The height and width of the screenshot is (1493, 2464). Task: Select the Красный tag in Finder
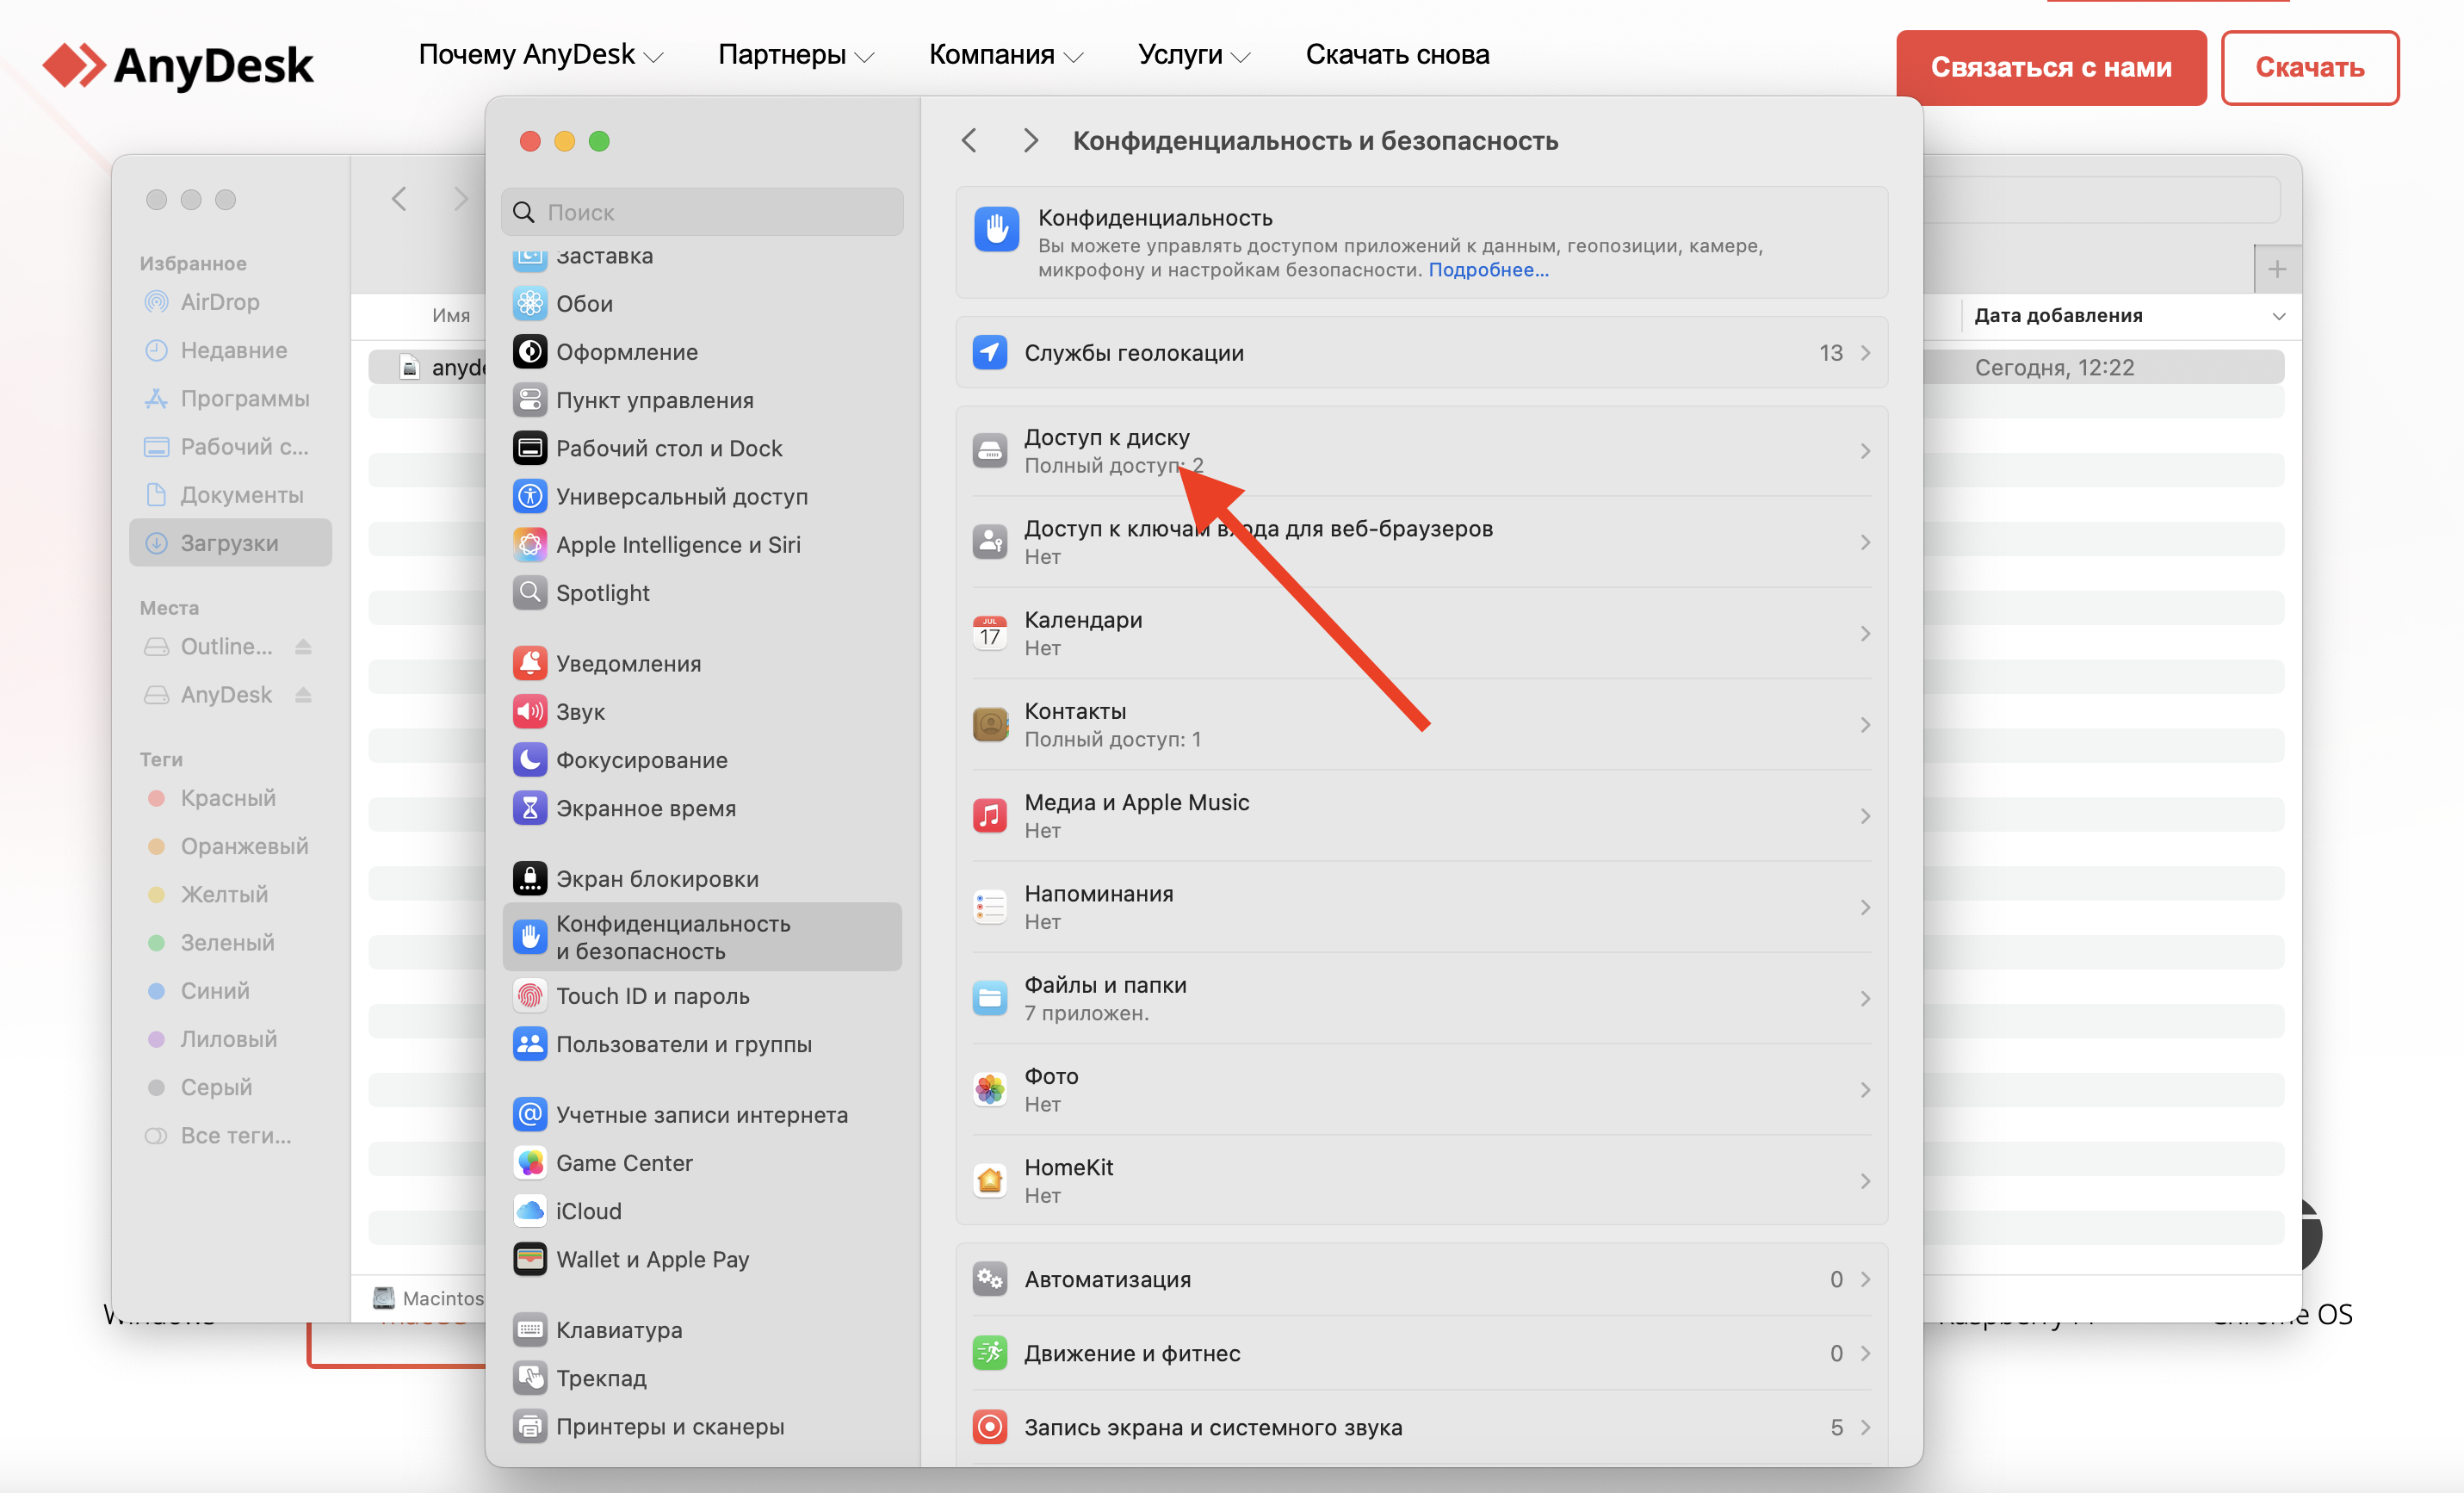pyautogui.click(x=231, y=798)
